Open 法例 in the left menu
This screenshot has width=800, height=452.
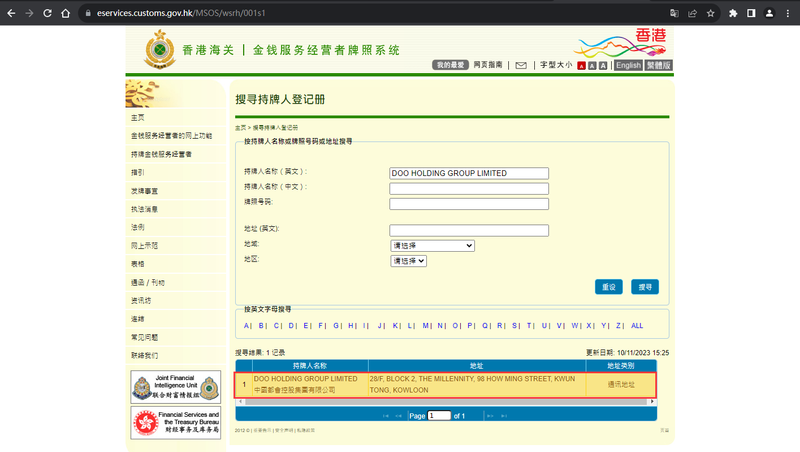138,228
